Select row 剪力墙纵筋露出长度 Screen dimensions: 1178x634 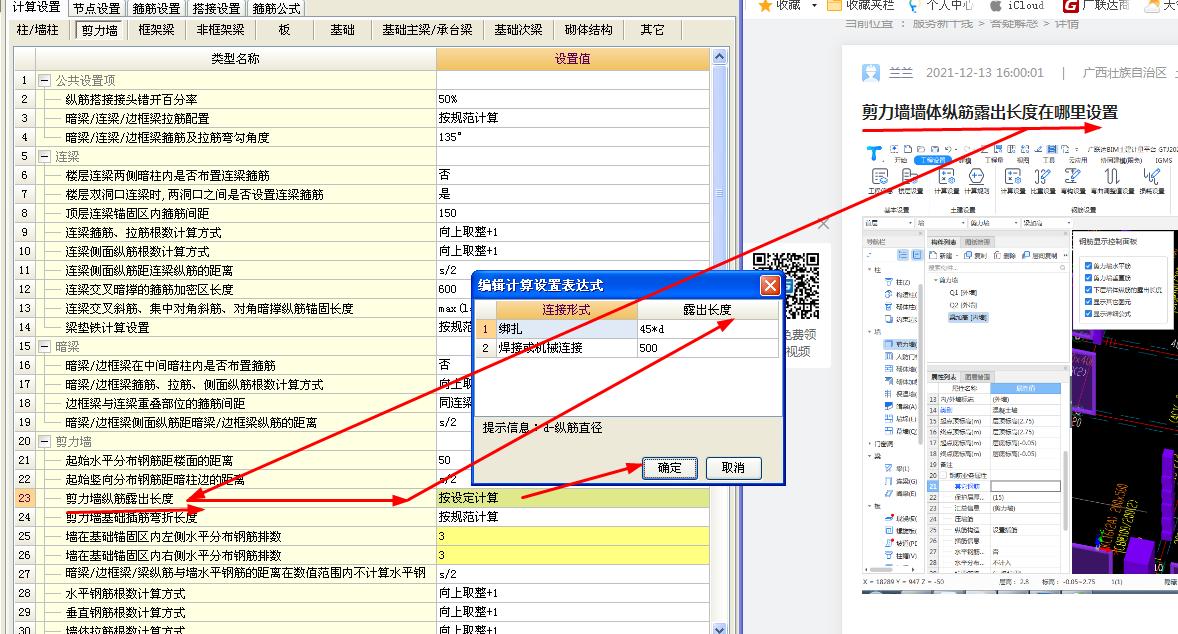tap(235, 499)
